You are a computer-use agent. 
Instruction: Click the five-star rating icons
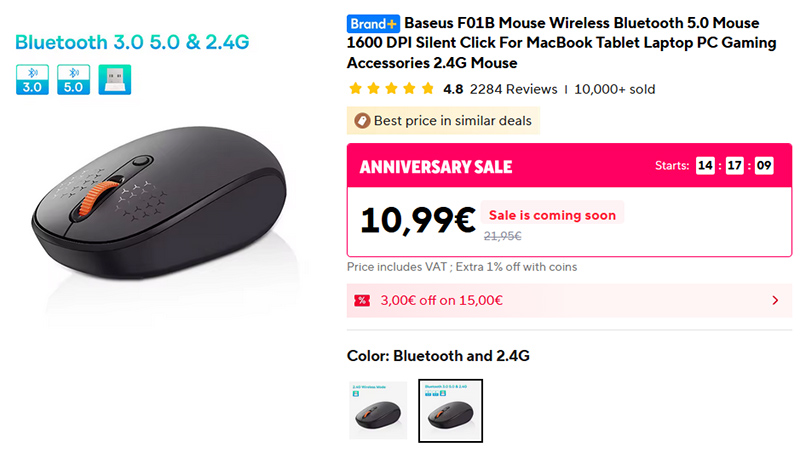(x=391, y=89)
